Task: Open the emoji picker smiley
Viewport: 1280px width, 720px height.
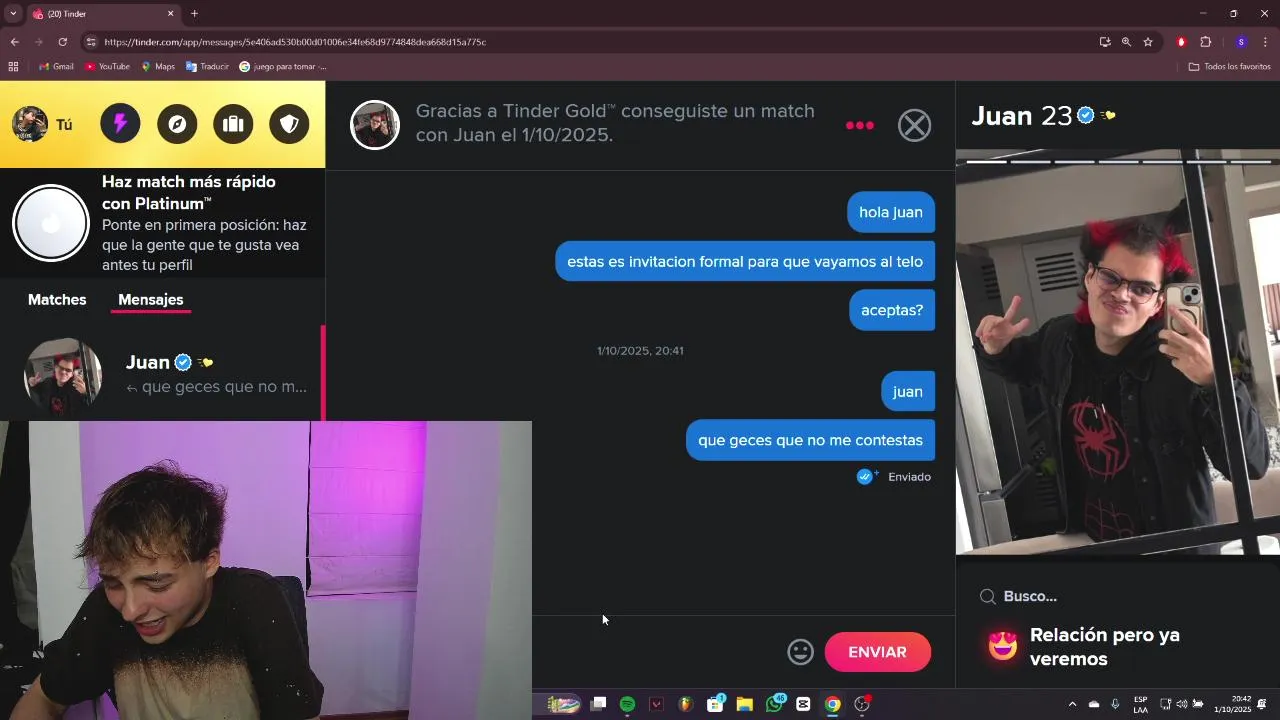Action: pyautogui.click(x=800, y=652)
